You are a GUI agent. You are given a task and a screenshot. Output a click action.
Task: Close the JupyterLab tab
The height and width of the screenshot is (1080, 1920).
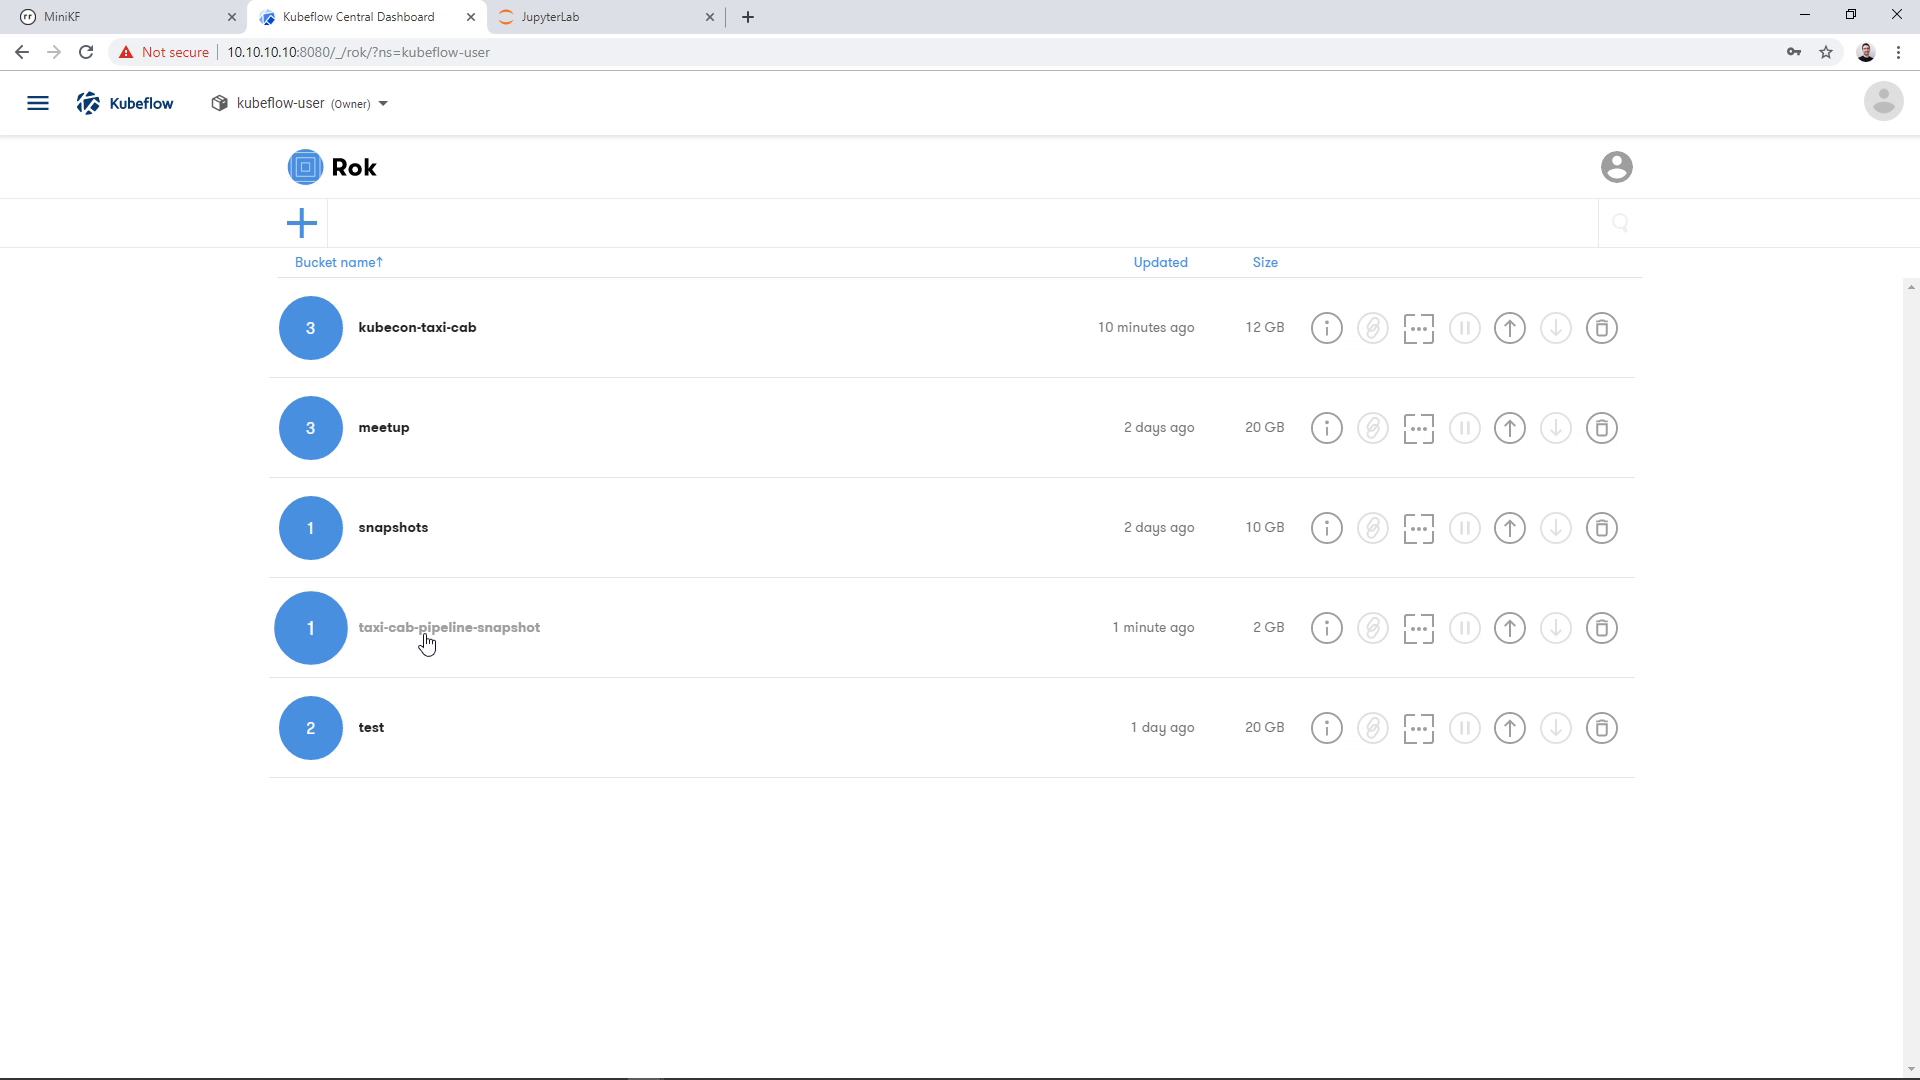tap(710, 17)
